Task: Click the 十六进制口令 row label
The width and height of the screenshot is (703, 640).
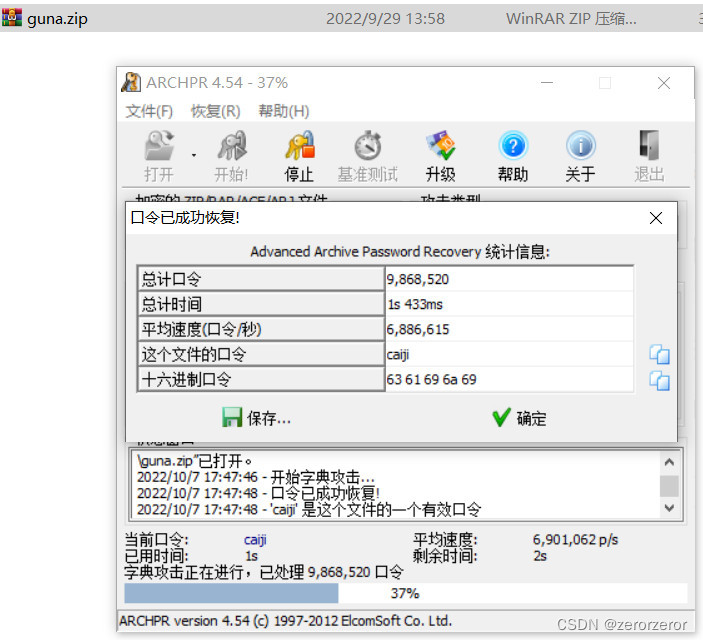Action: point(261,379)
